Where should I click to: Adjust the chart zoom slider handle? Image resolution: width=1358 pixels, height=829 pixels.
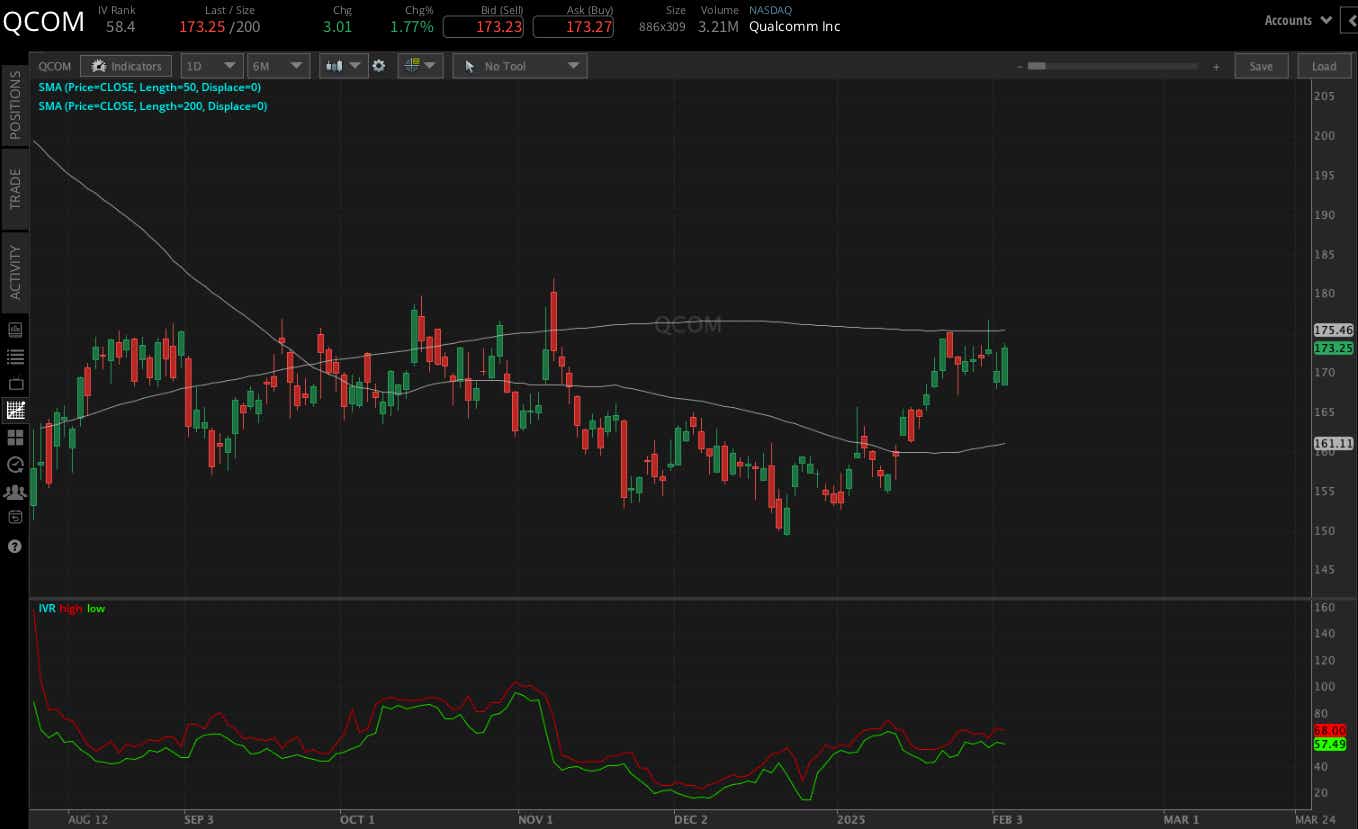pyautogui.click(x=1036, y=66)
